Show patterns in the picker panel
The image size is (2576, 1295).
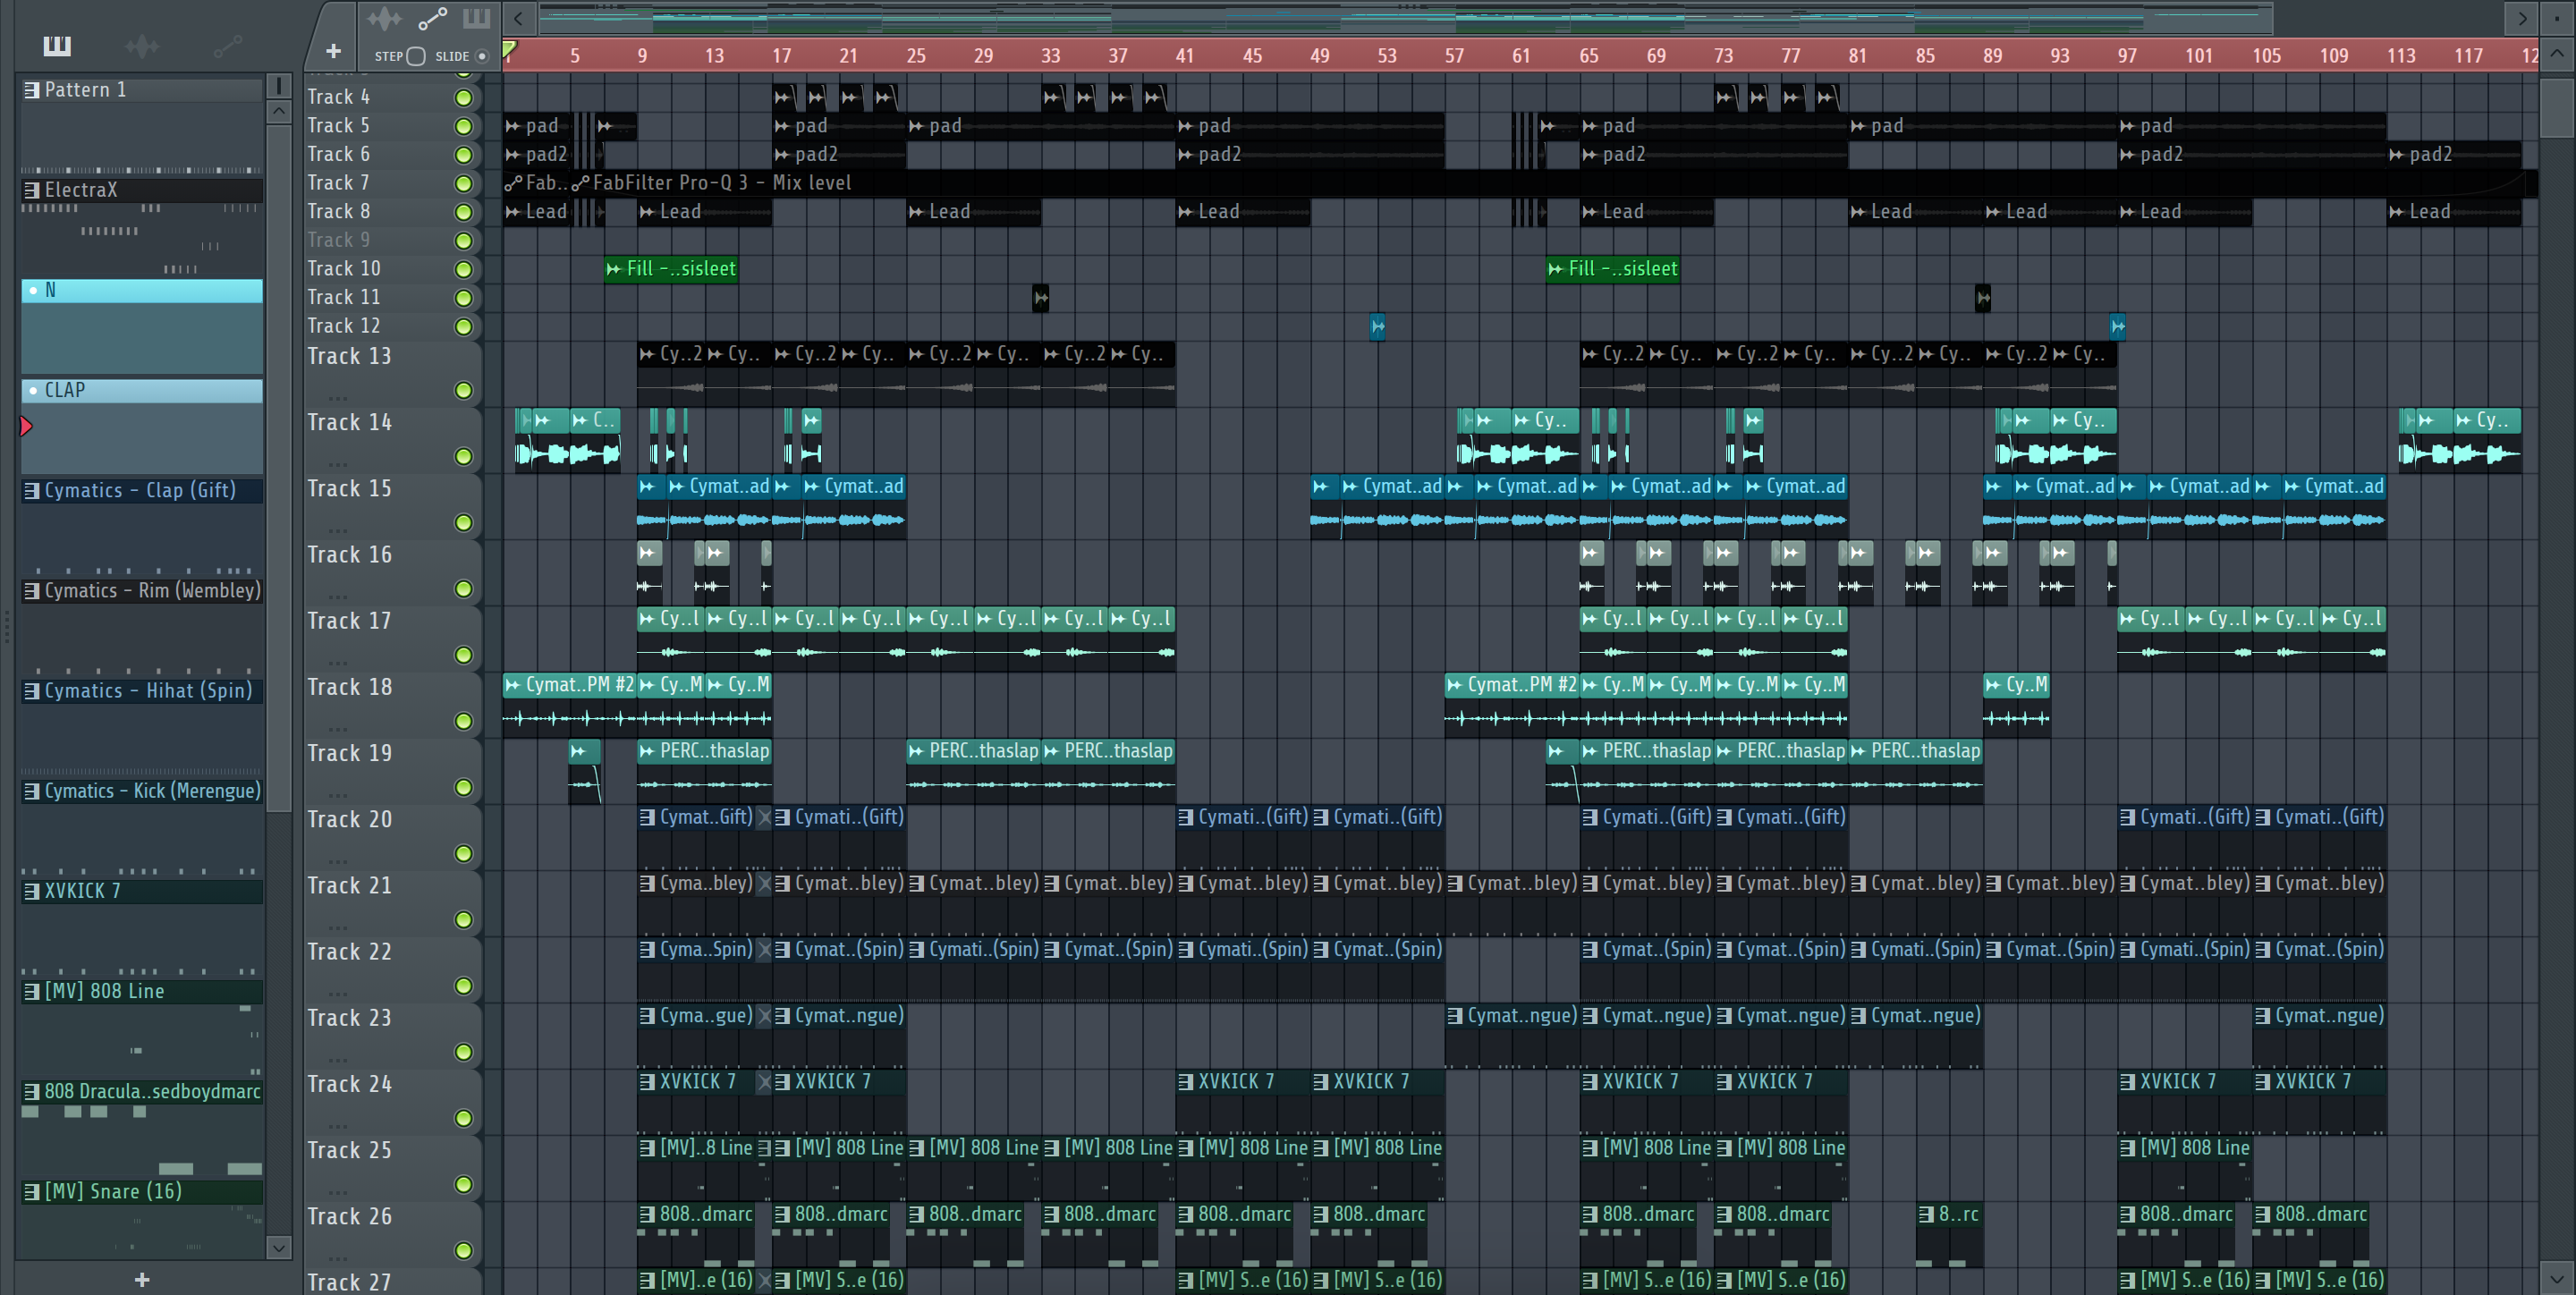[x=57, y=46]
